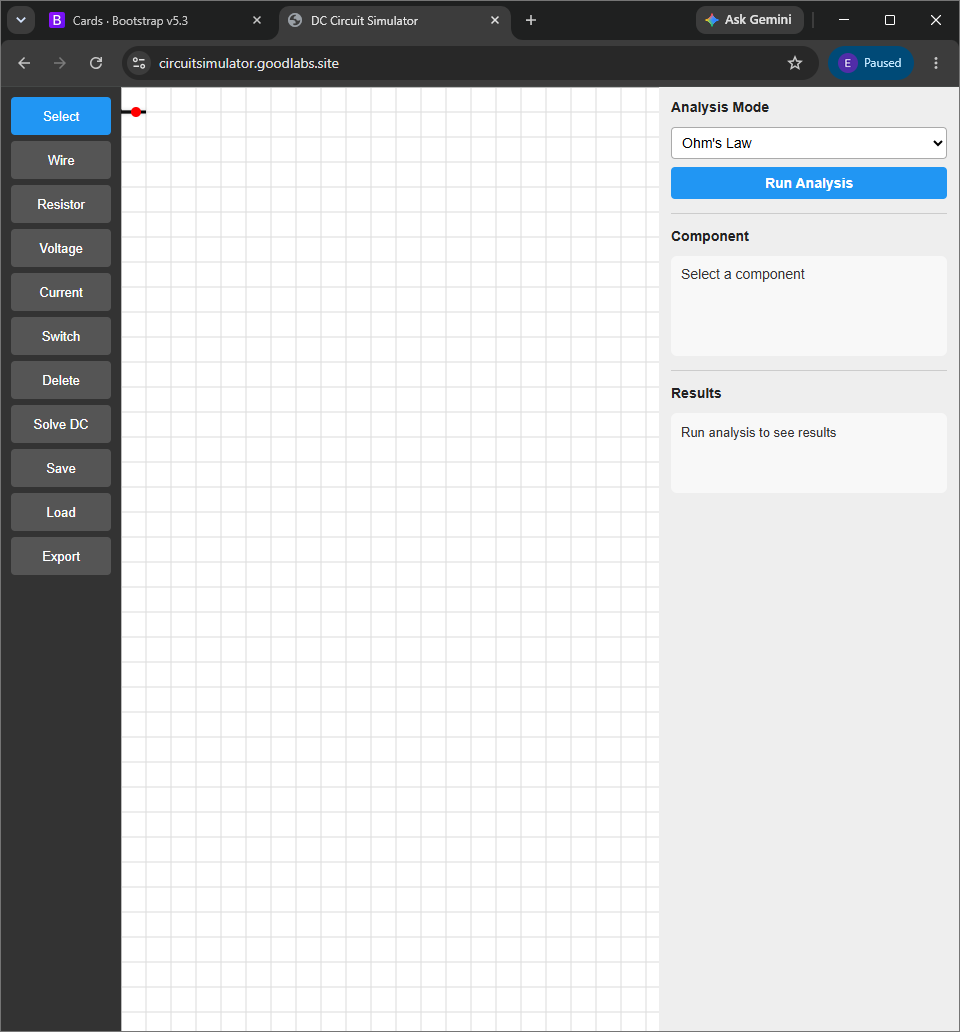The width and height of the screenshot is (960, 1032).
Task: Click the 'Select a component' text
Action: tap(742, 274)
